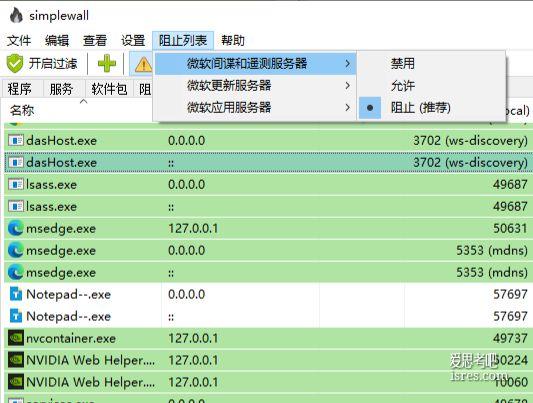Click the yellow warning triangle icon
Viewport: 533px width, 403px height.
click(x=143, y=64)
